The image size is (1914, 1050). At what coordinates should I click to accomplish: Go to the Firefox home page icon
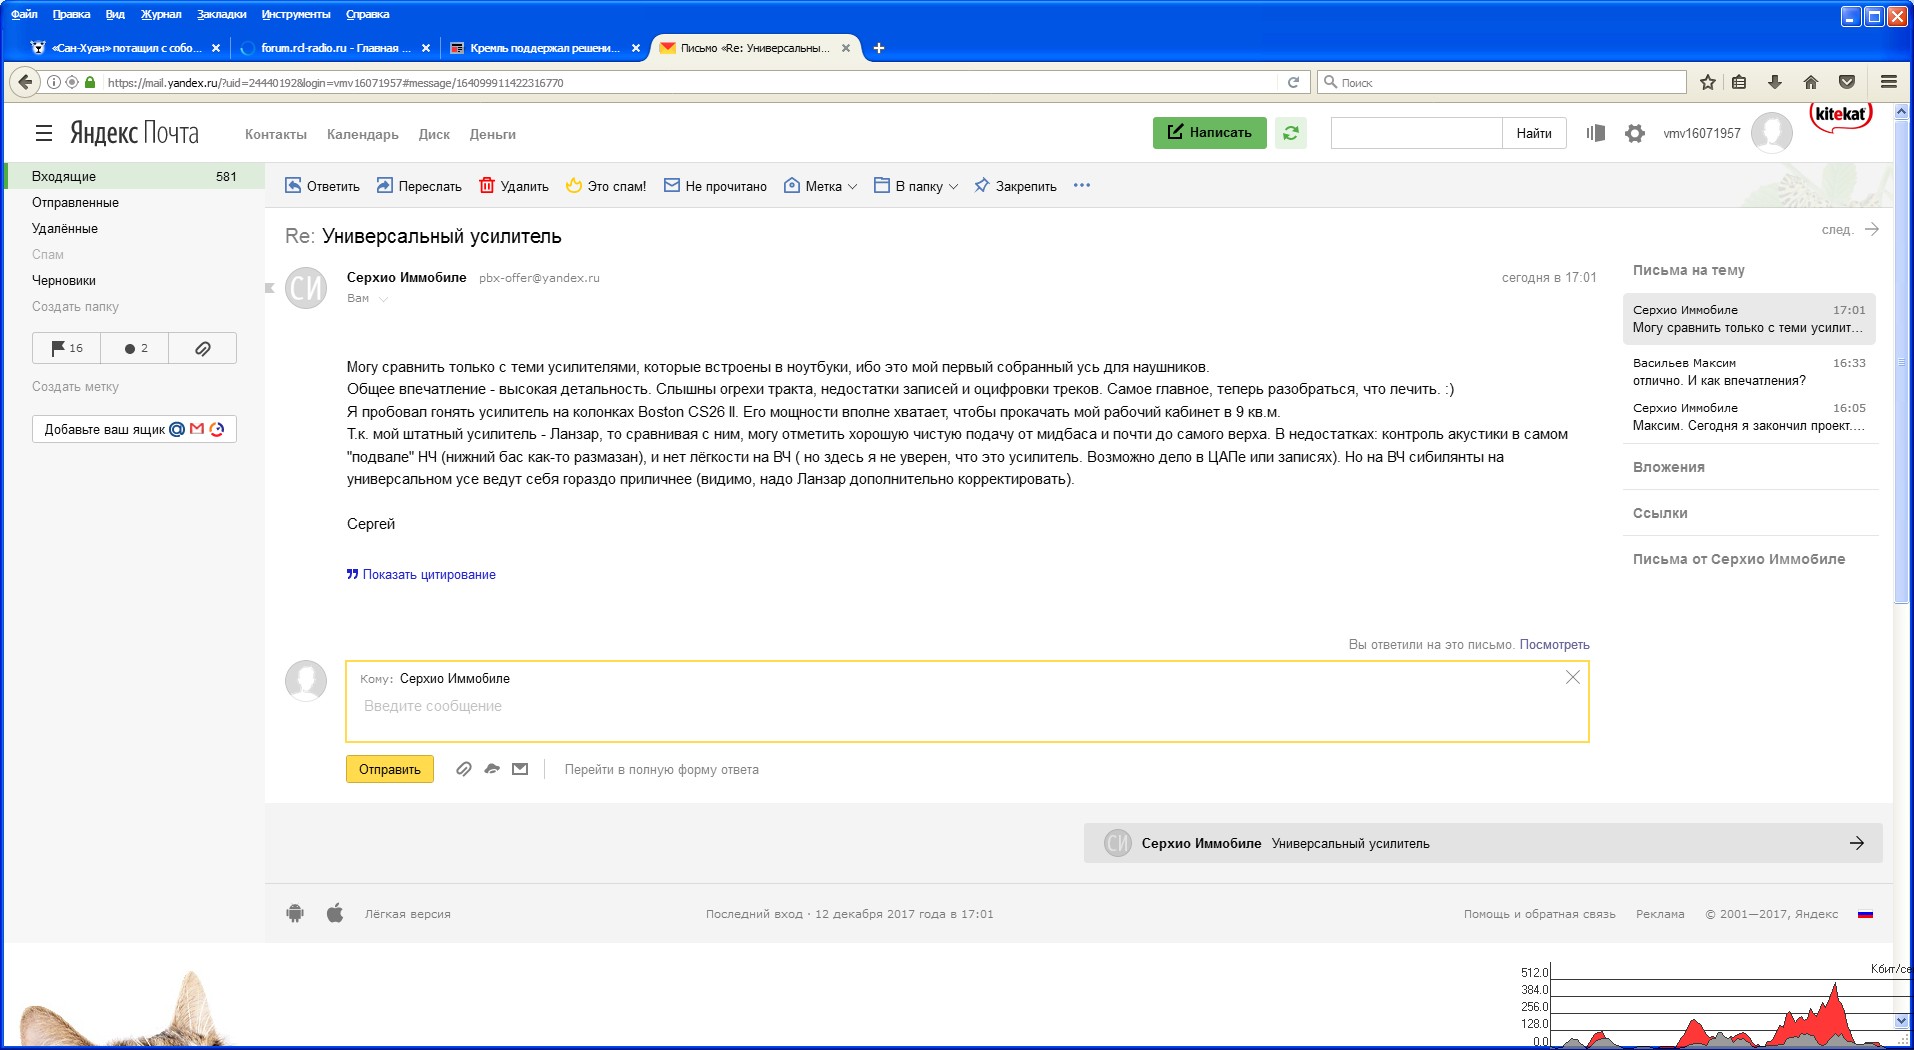pyautogui.click(x=1811, y=82)
